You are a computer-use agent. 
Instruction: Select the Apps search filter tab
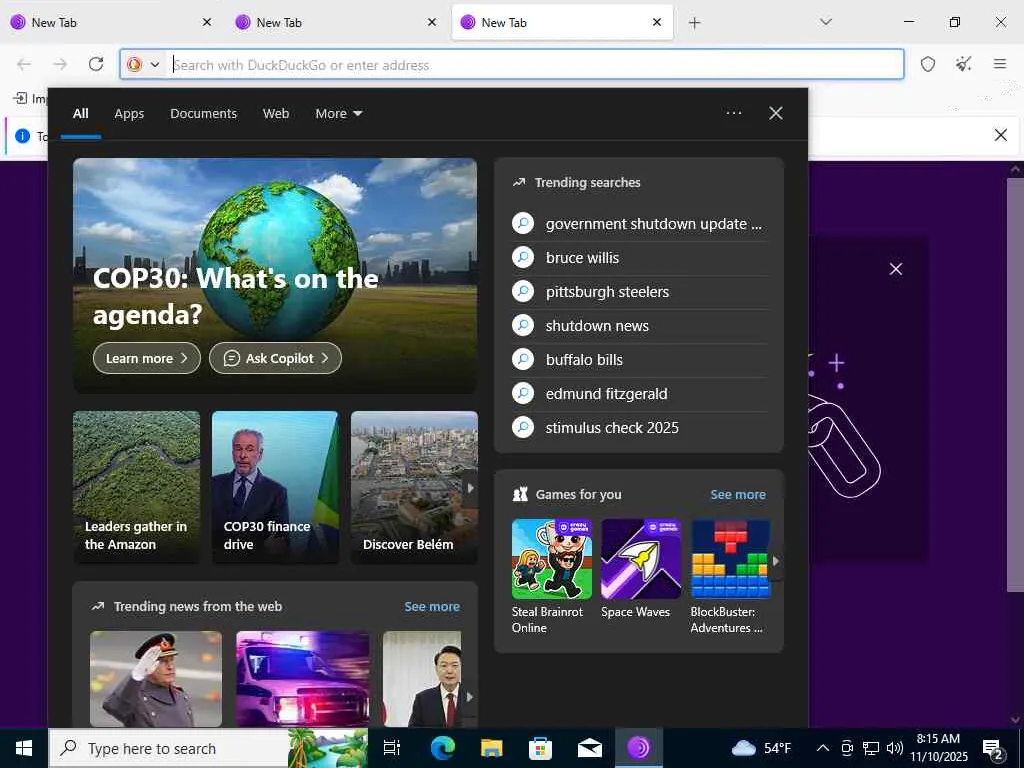click(x=129, y=114)
